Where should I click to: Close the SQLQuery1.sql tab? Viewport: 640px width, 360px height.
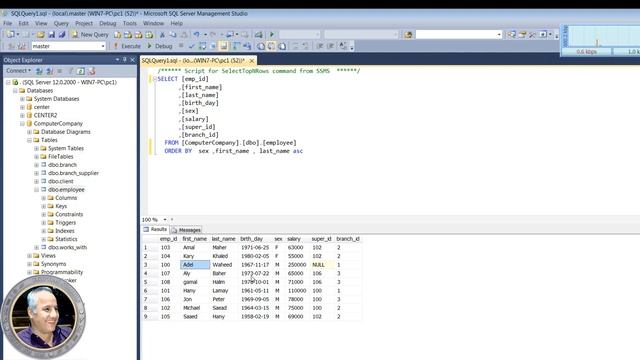click(x=252, y=61)
